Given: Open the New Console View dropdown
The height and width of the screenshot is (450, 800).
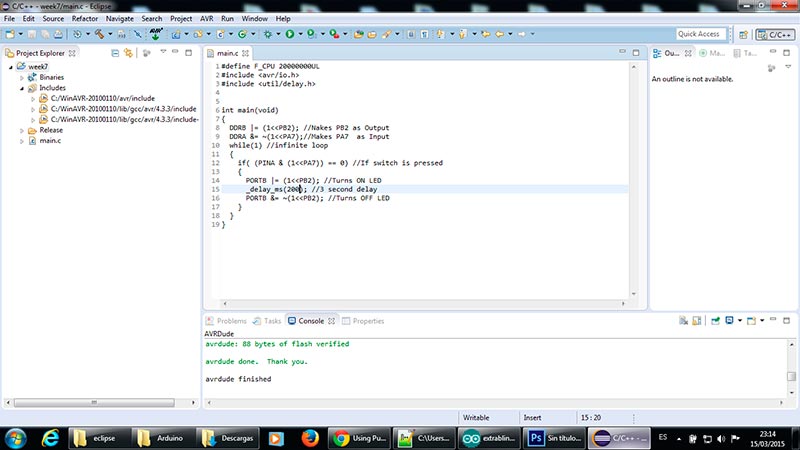Looking at the screenshot, I should click(x=762, y=320).
